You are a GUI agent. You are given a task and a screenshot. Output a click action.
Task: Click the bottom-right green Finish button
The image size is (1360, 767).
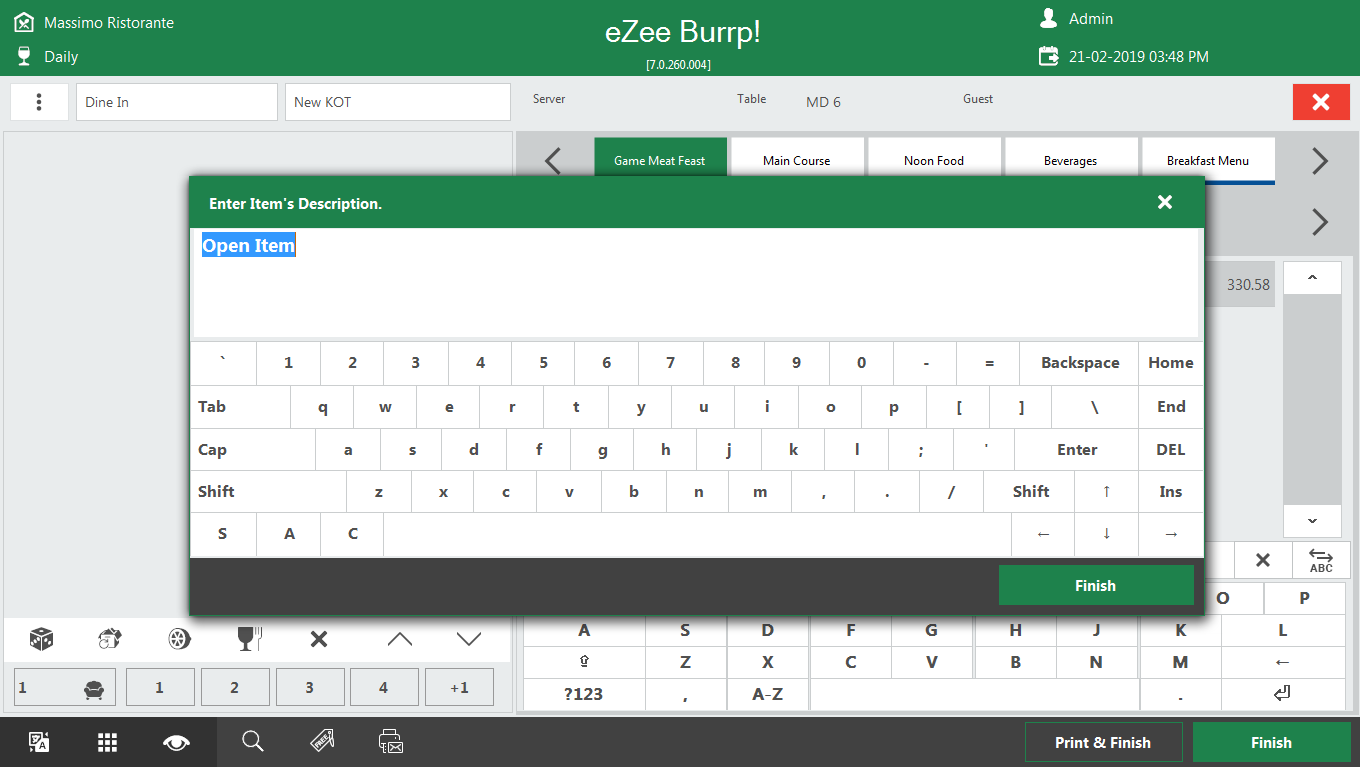click(x=1271, y=743)
